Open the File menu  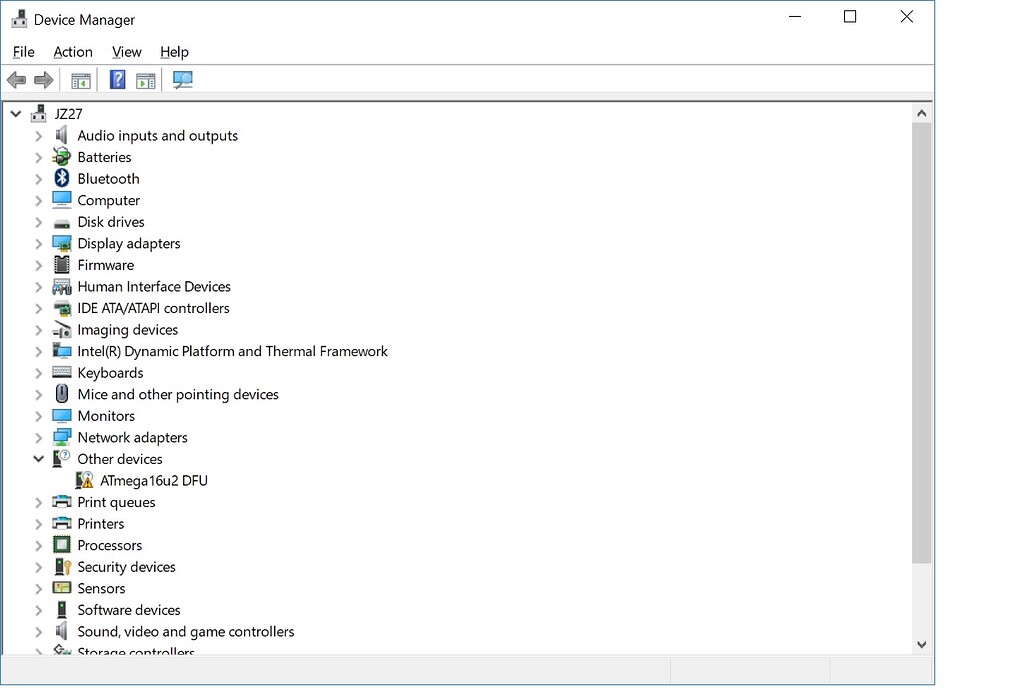click(22, 51)
